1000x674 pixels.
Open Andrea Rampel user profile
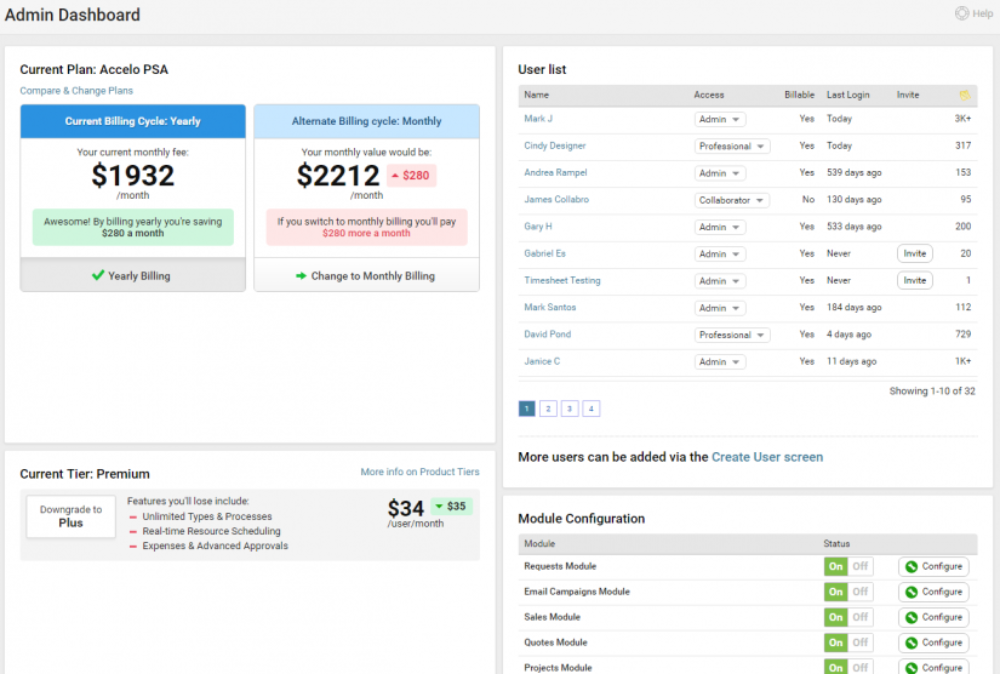555,173
